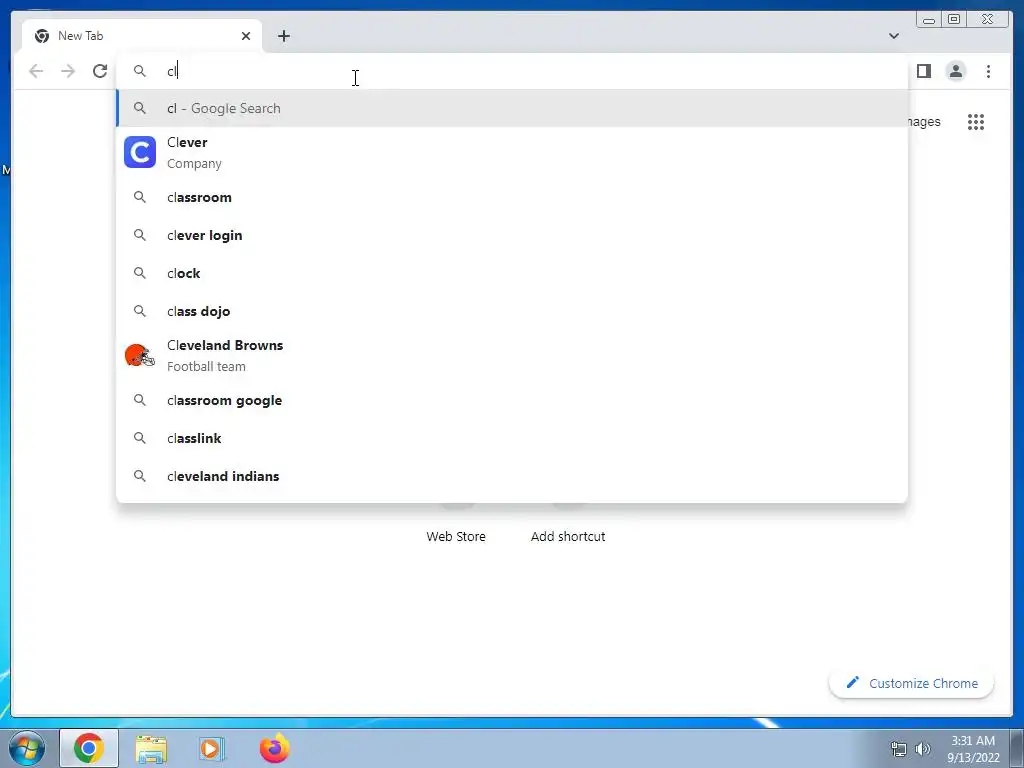Launch Firefox from the taskbar
The image size is (1024, 768).
(274, 748)
